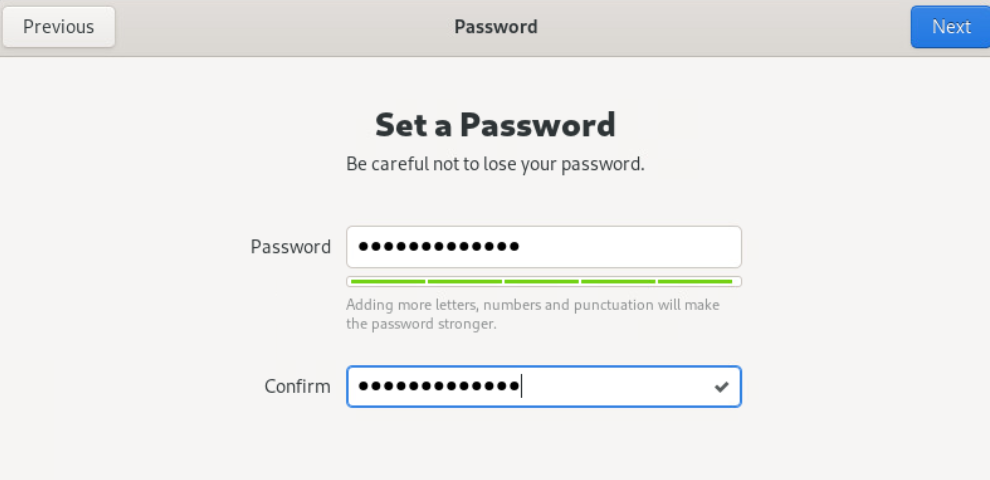This screenshot has height=480, width=990.
Task: Click the Password title in header bar
Action: point(495,27)
